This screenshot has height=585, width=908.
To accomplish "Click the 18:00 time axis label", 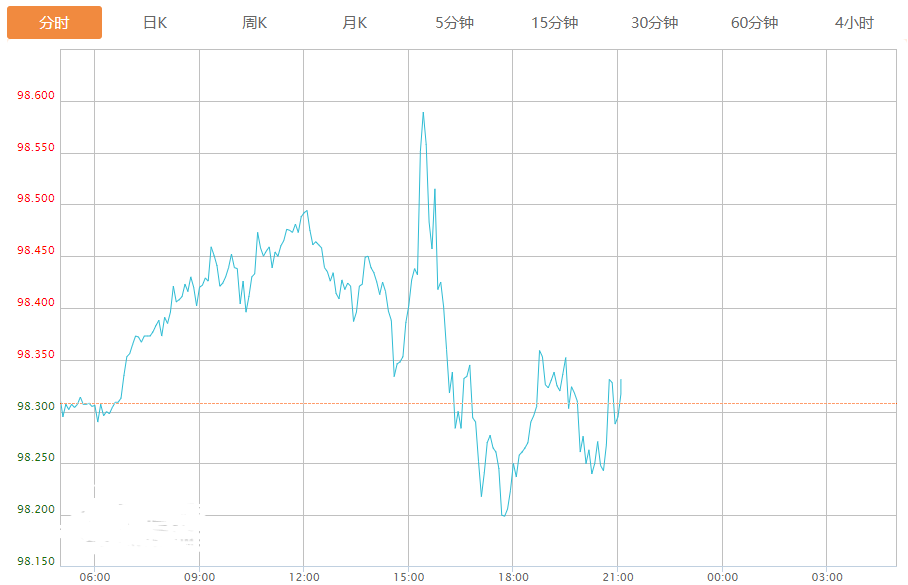I will pos(513,577).
